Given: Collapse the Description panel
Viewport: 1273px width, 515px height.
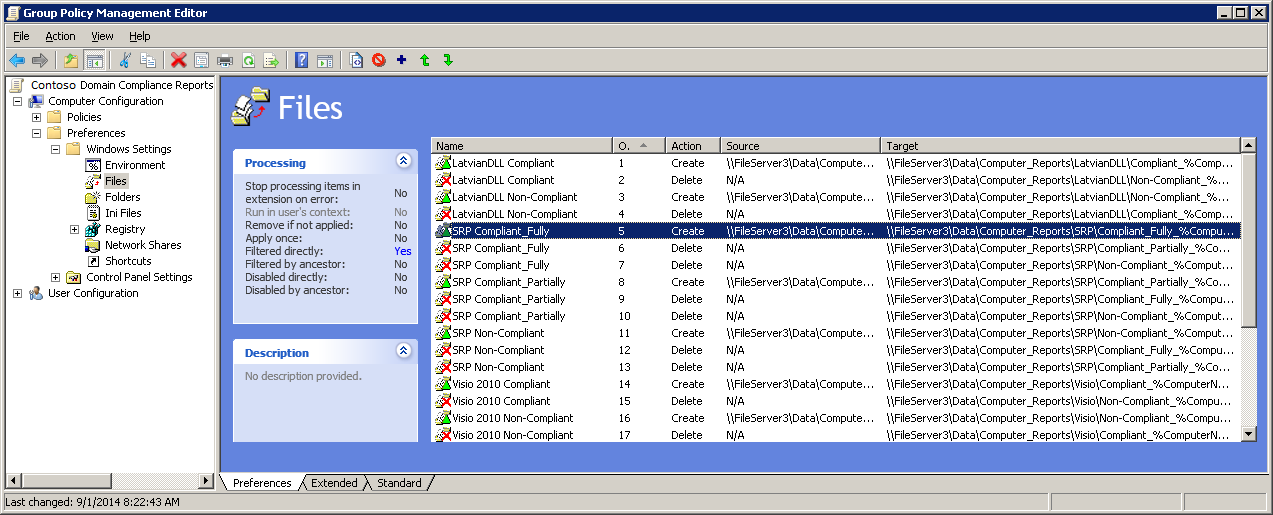Looking at the screenshot, I should point(403,351).
